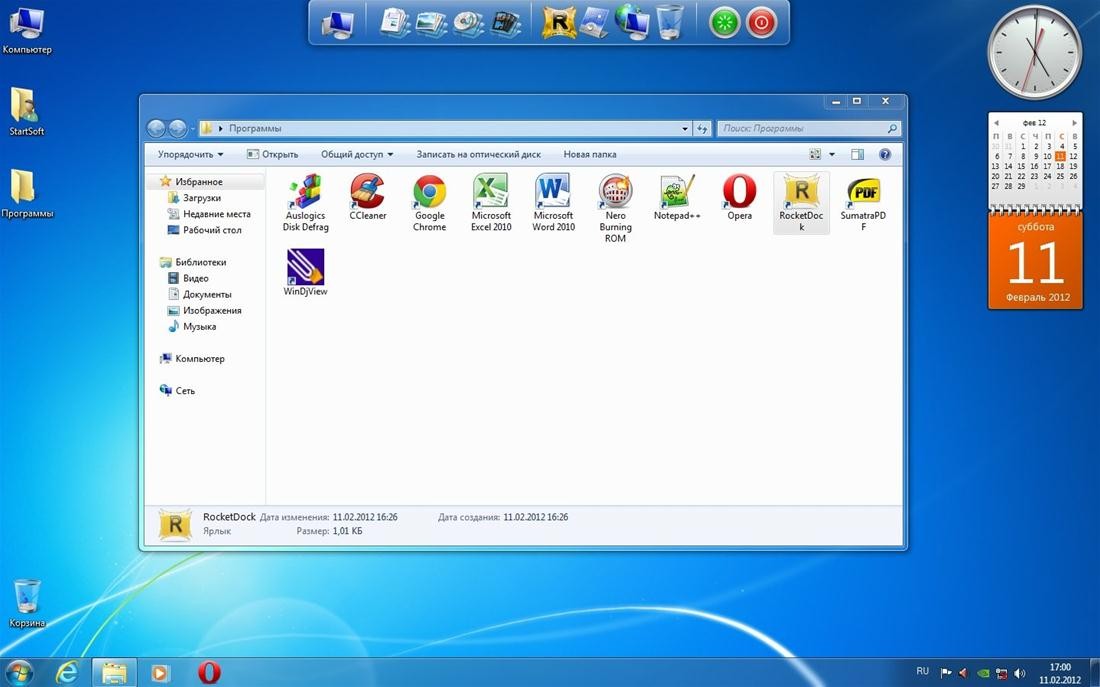Click the green restart button in dock
Image resolution: width=1100 pixels, height=687 pixels.
click(725, 23)
